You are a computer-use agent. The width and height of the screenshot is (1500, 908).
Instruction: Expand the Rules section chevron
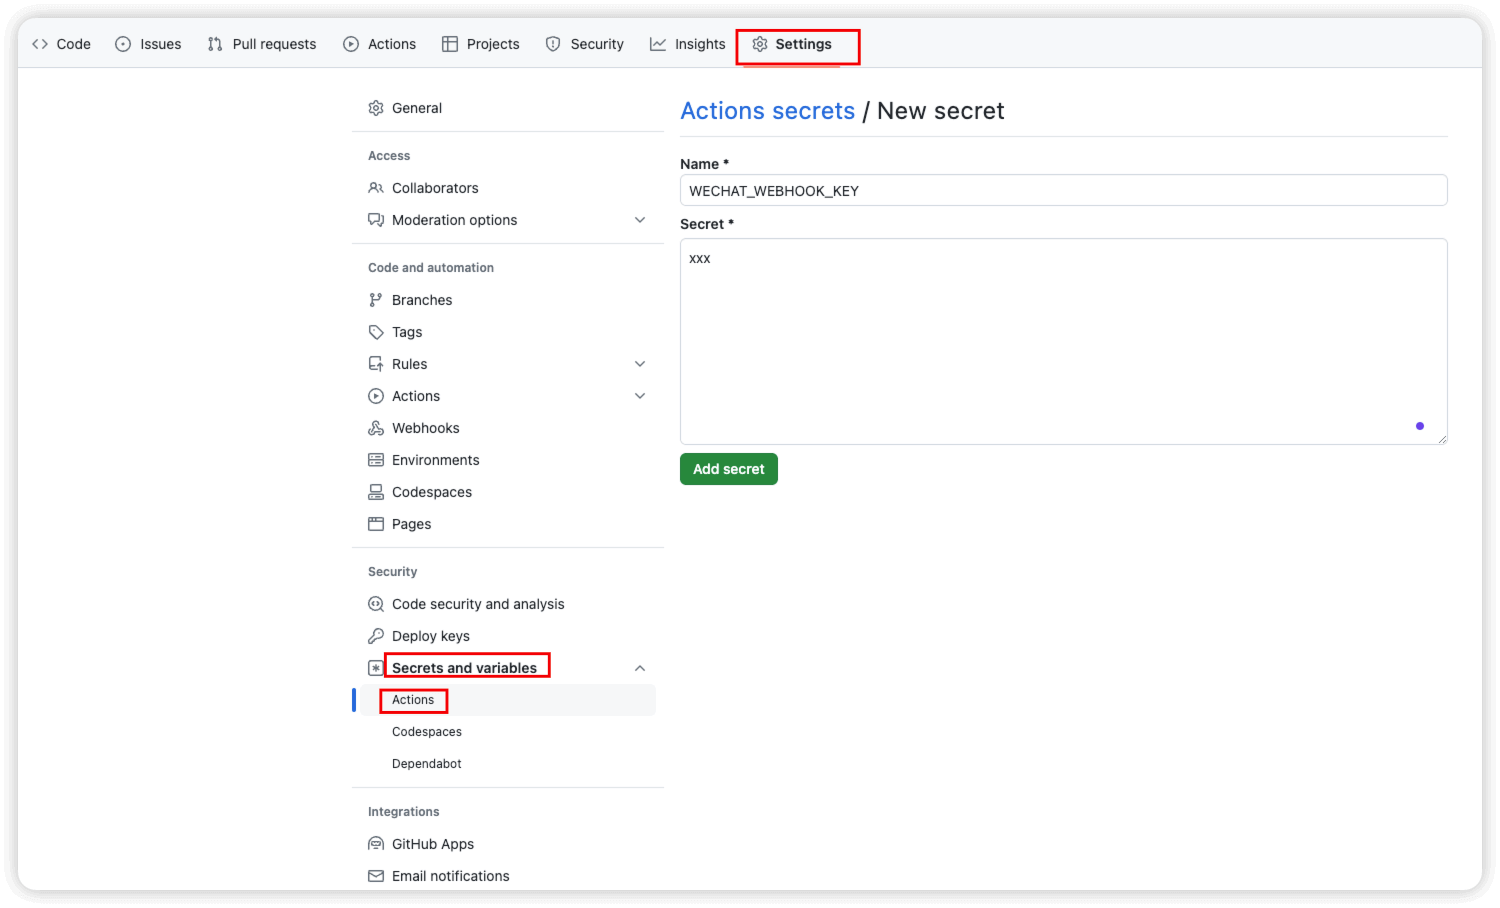coord(640,364)
